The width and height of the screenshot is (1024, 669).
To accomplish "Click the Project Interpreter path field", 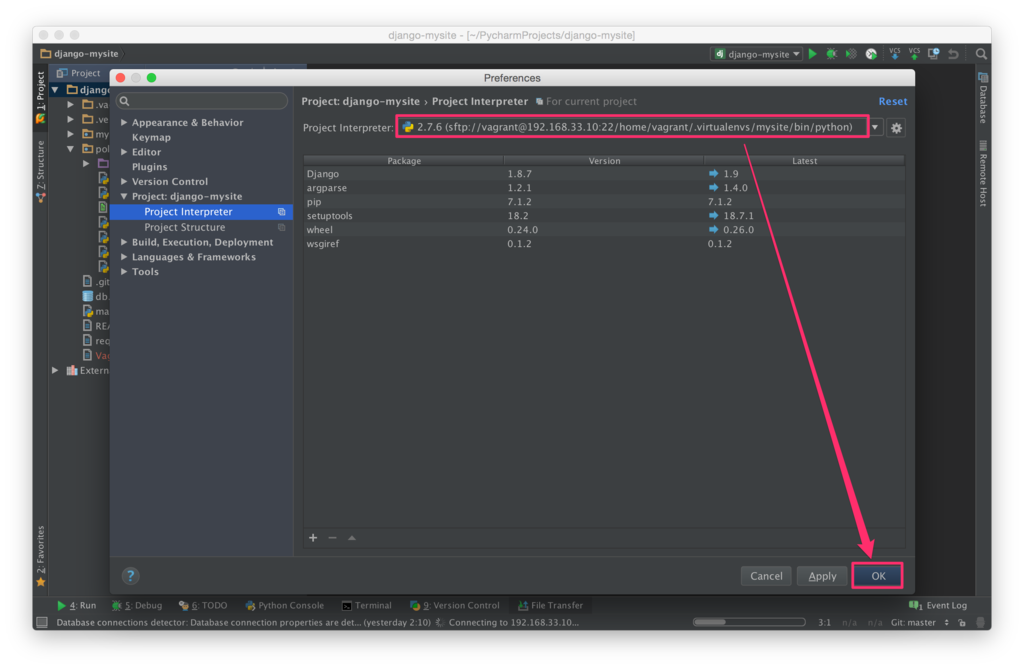I will tap(632, 127).
